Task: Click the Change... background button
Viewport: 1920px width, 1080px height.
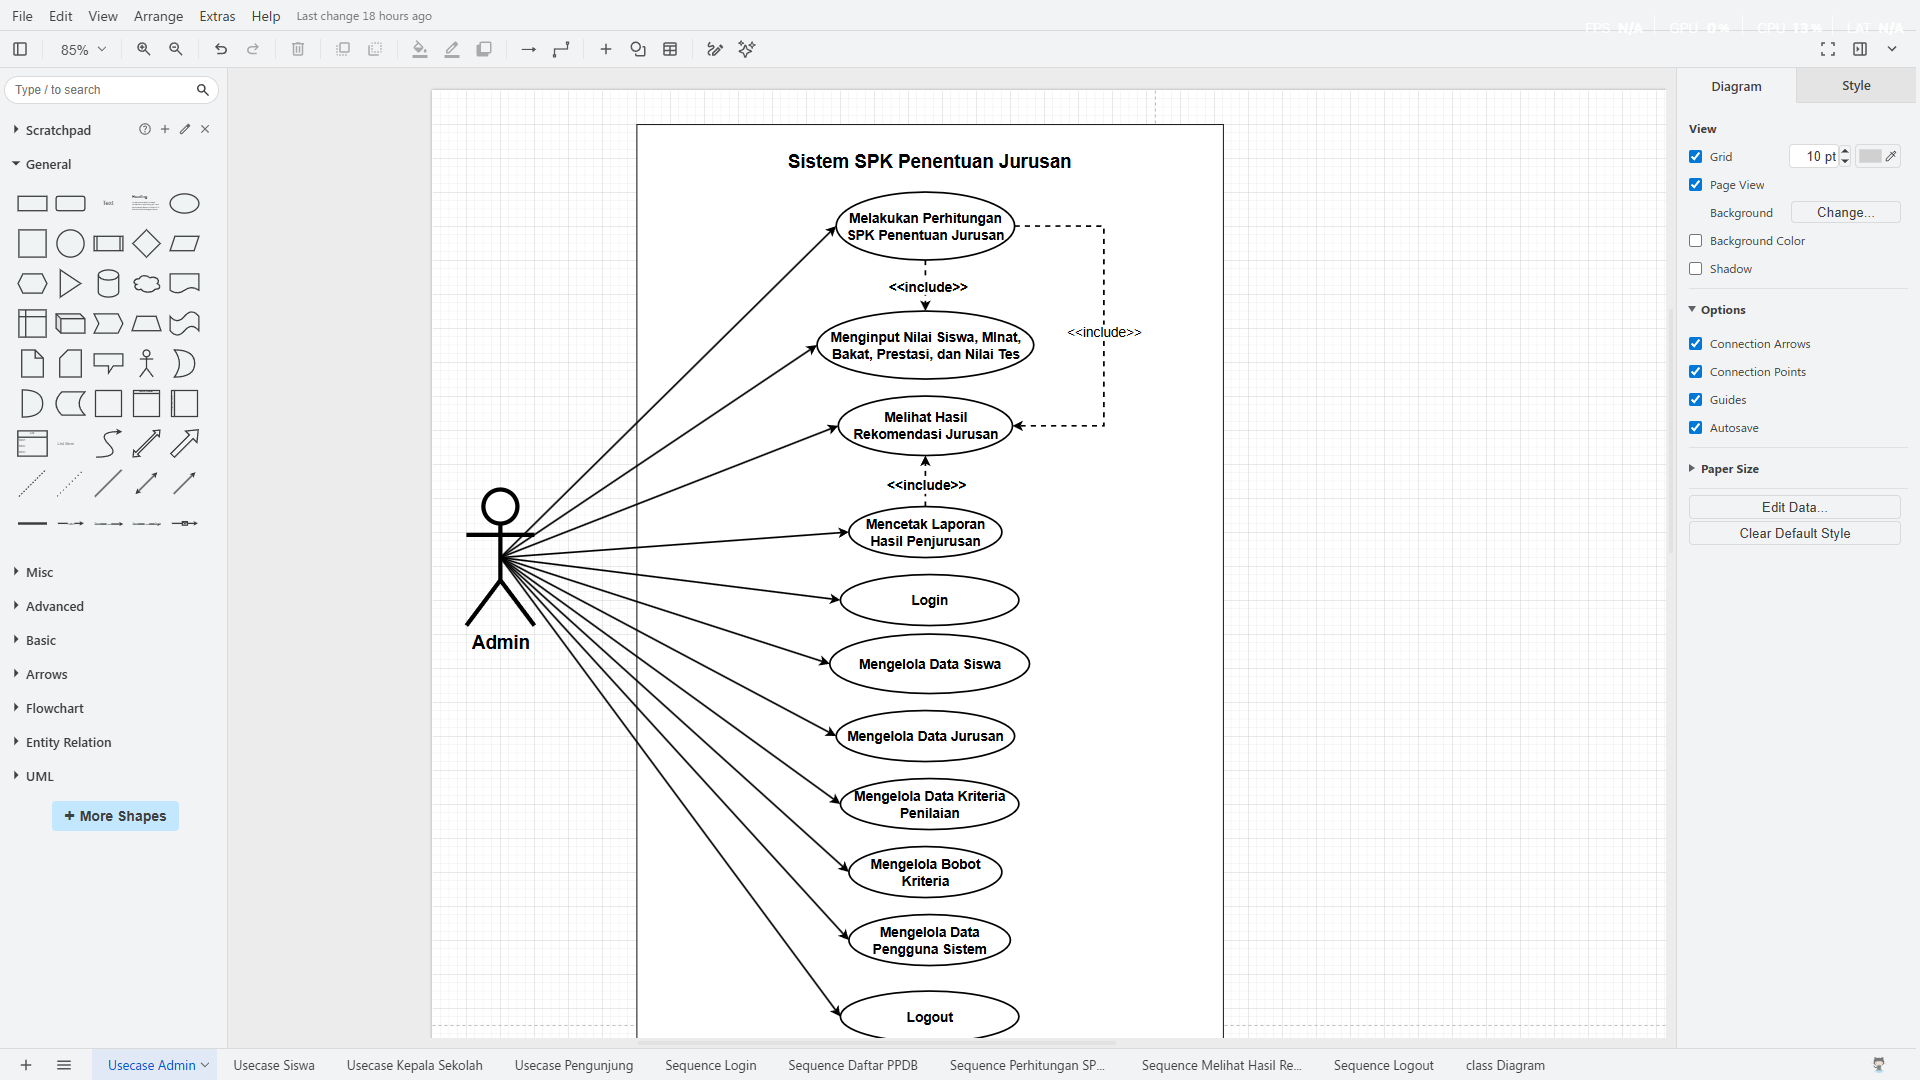Action: (1845, 212)
